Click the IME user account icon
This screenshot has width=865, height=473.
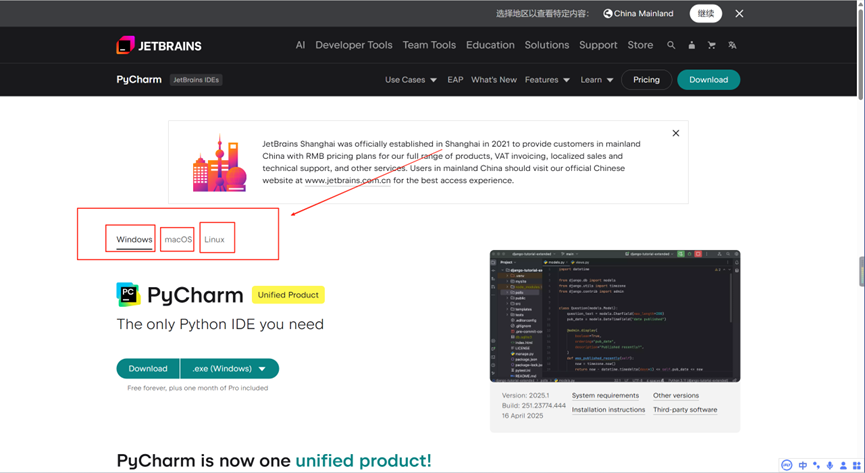click(843, 465)
